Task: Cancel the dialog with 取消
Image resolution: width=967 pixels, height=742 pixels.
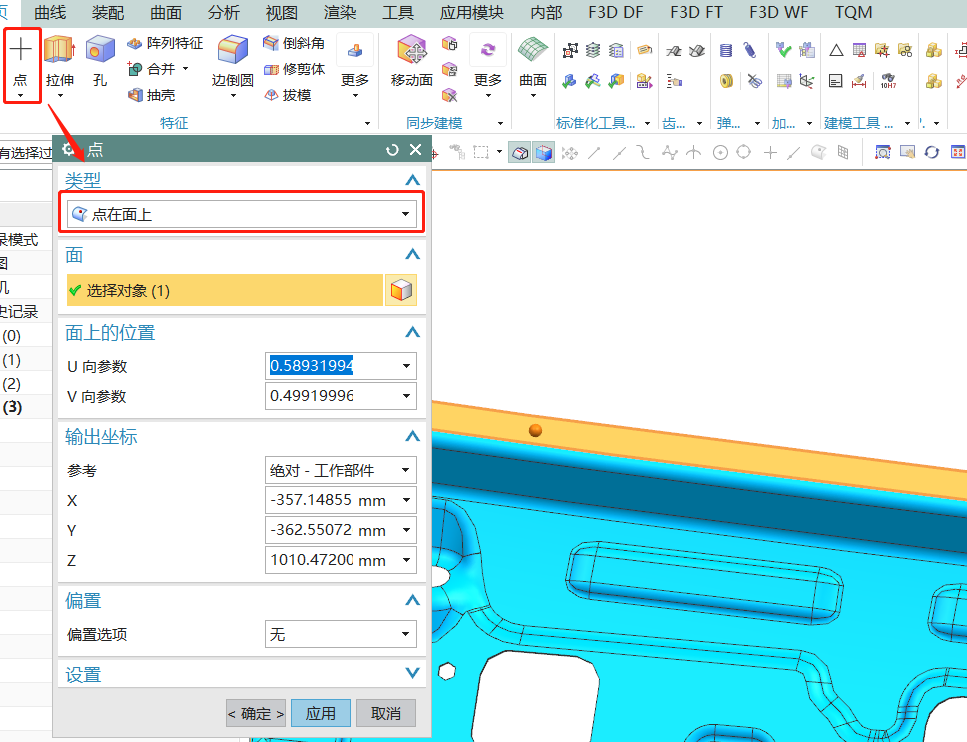Action: (x=385, y=714)
